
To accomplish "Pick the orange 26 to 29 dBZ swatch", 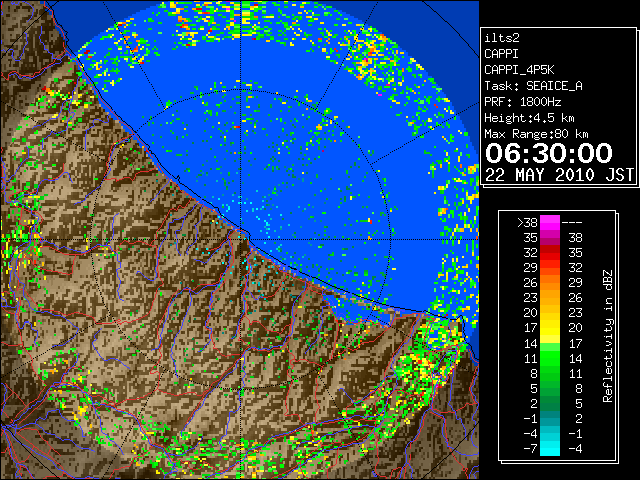I will (550, 283).
